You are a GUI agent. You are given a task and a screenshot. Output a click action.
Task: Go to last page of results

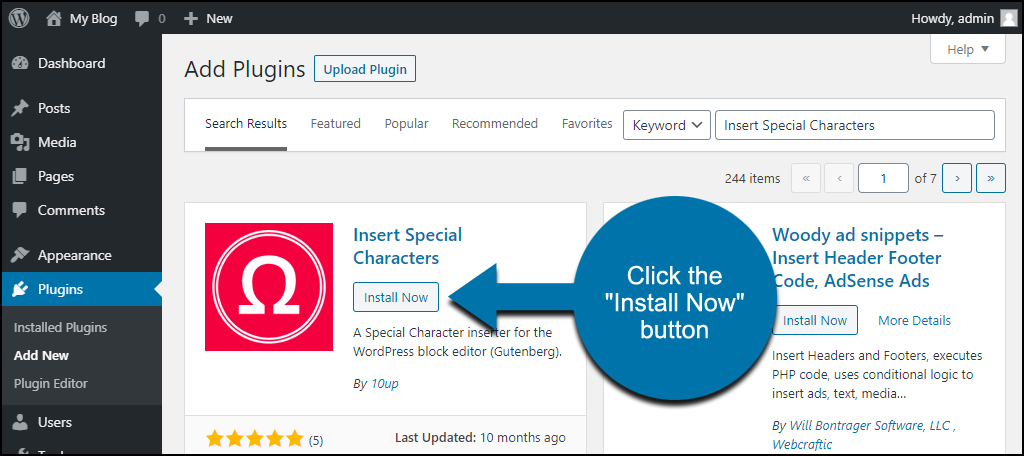[x=991, y=178]
